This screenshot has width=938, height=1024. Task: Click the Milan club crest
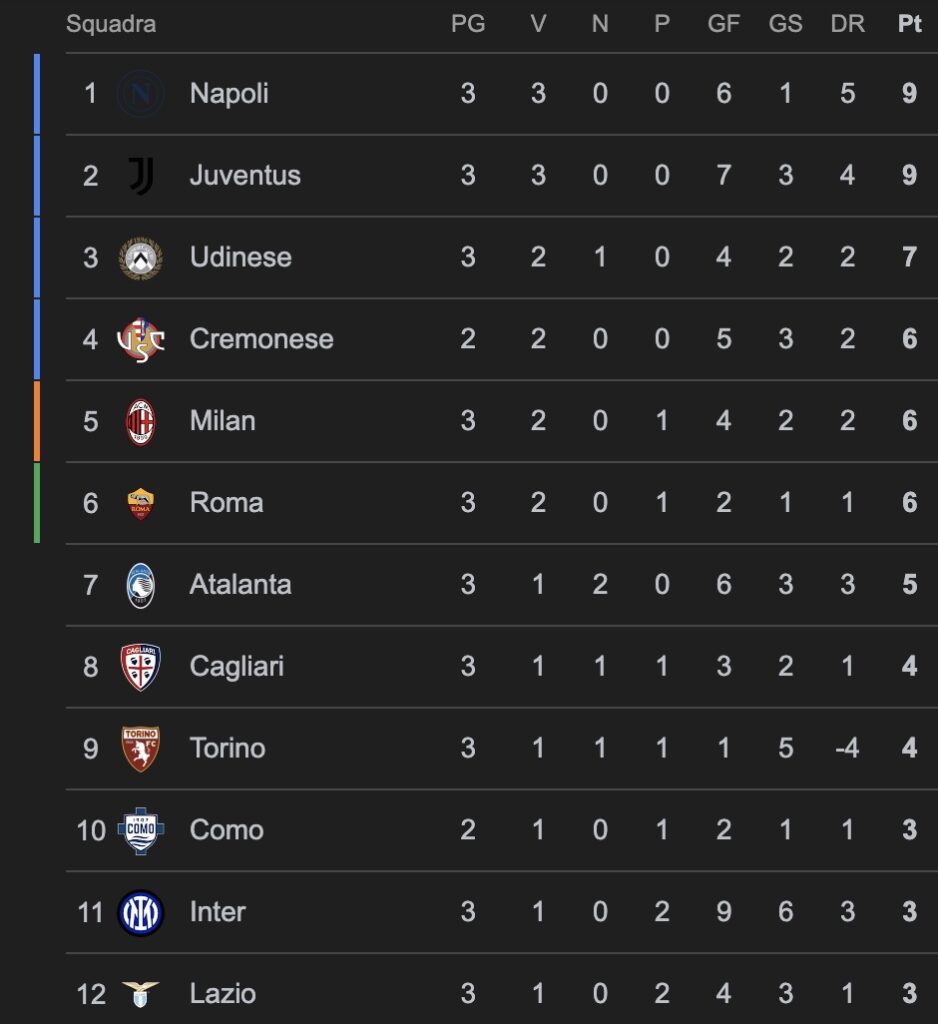click(x=140, y=421)
